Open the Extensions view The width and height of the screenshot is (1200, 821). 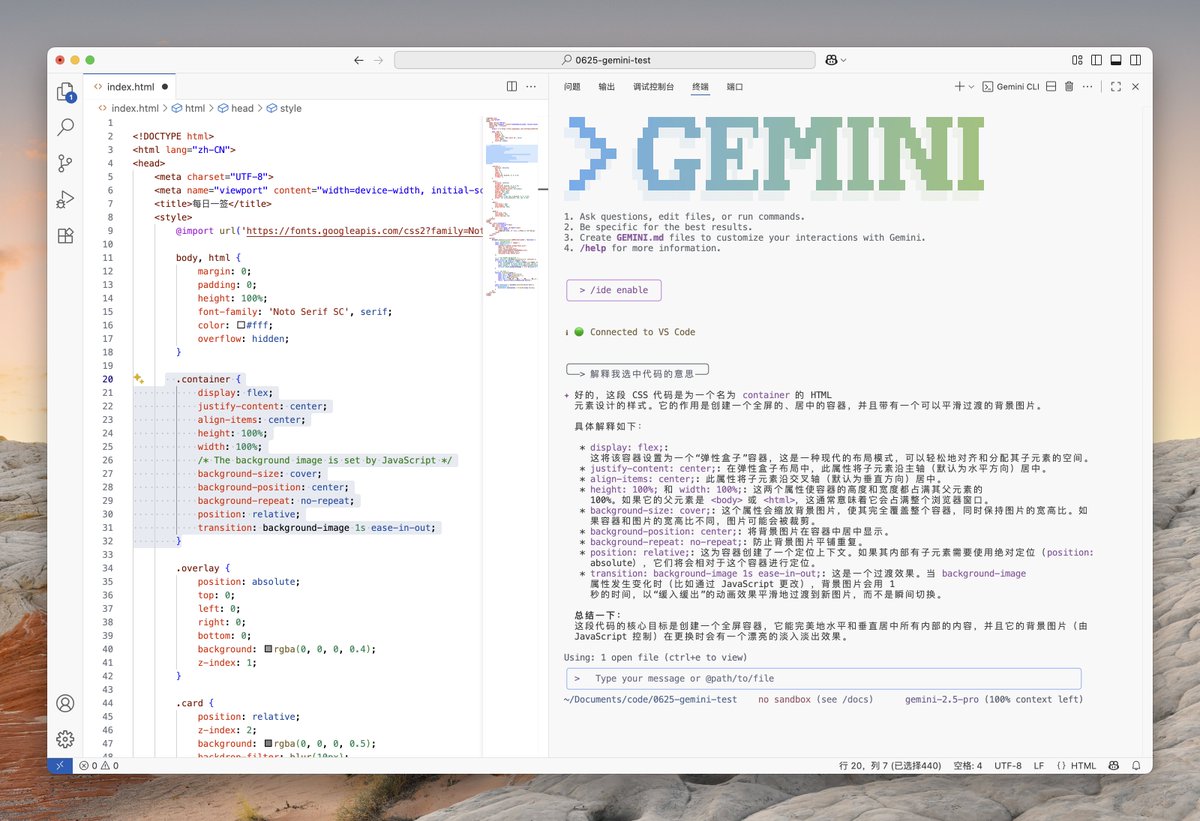point(66,236)
